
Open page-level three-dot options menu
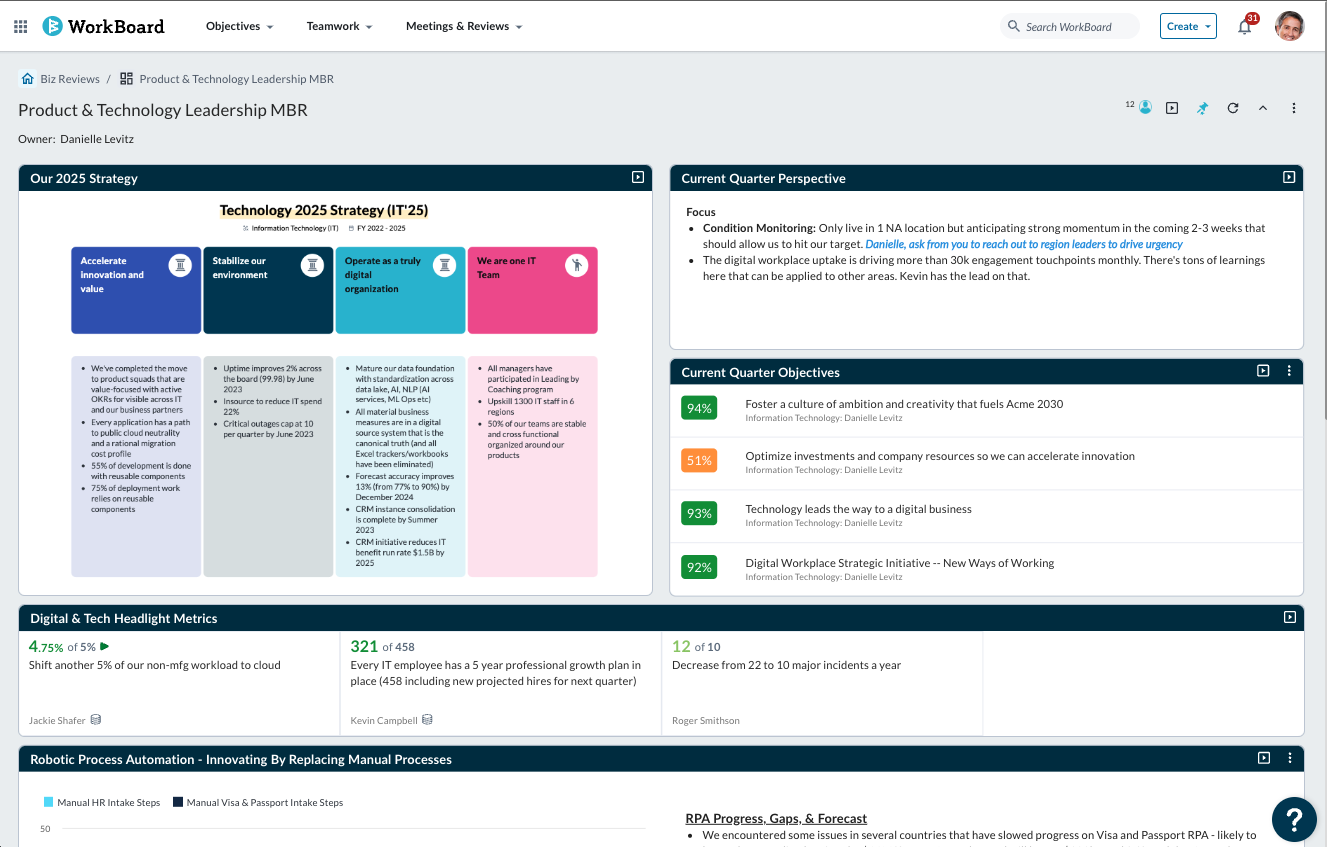[x=1293, y=108]
